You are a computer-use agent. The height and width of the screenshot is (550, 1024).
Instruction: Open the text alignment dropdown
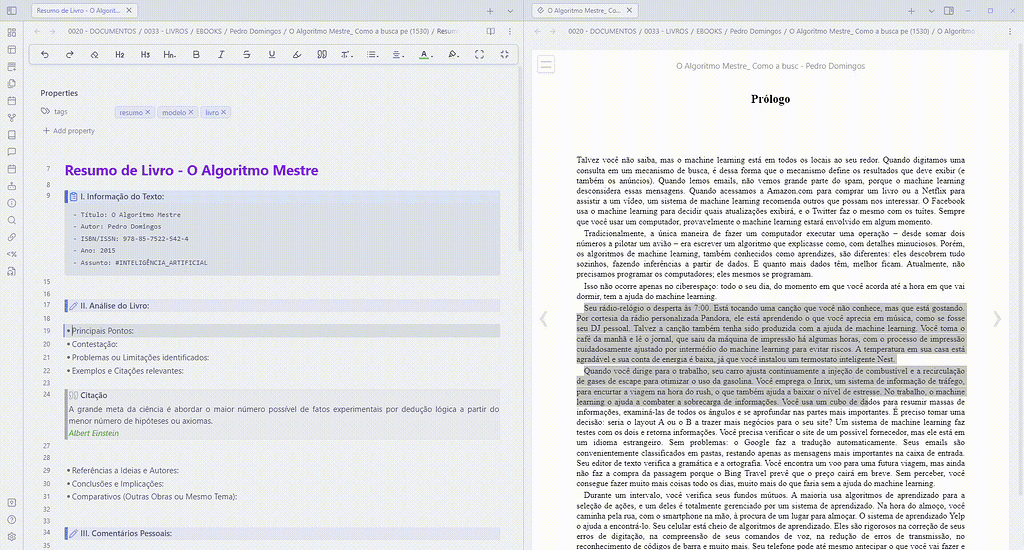click(398, 55)
